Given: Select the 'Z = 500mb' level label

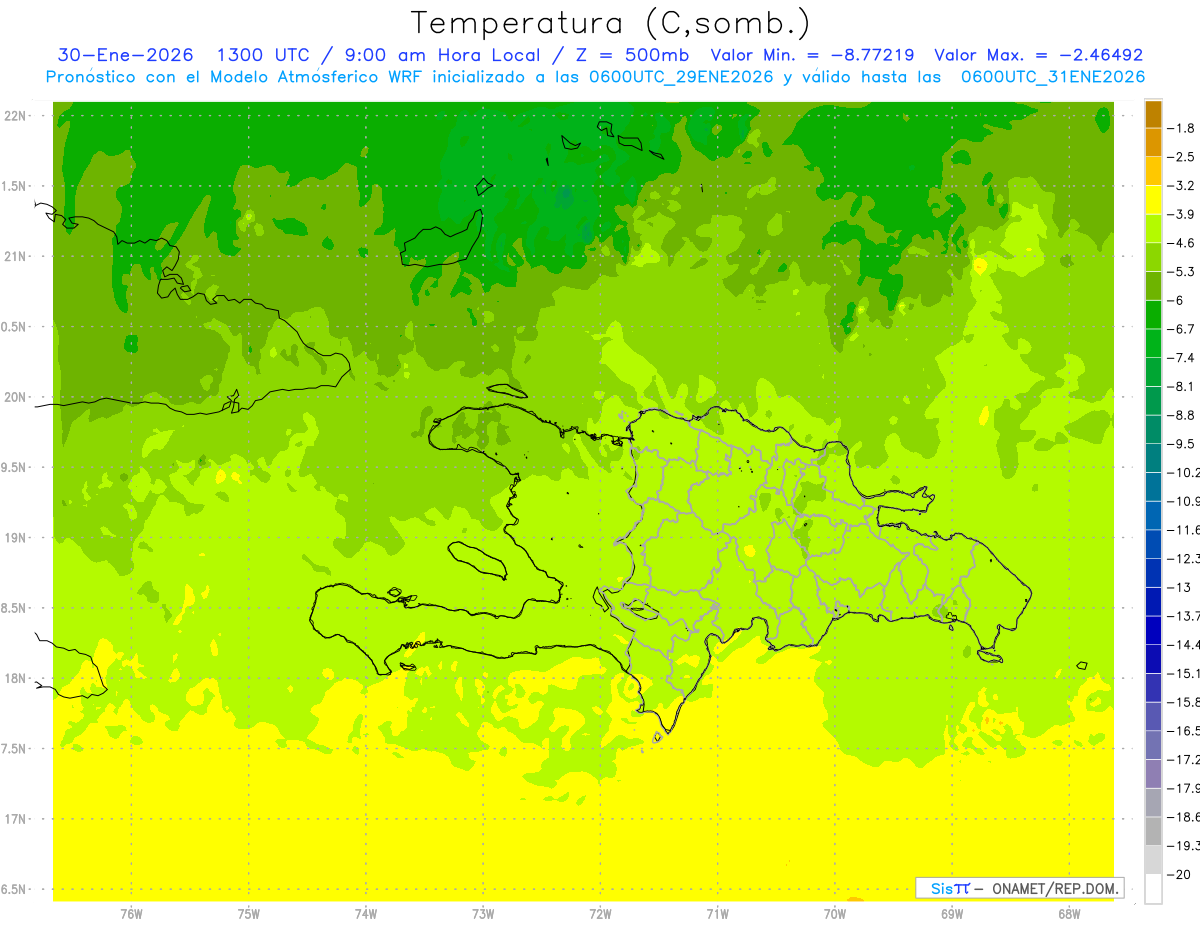Looking at the screenshot, I should (634, 55).
